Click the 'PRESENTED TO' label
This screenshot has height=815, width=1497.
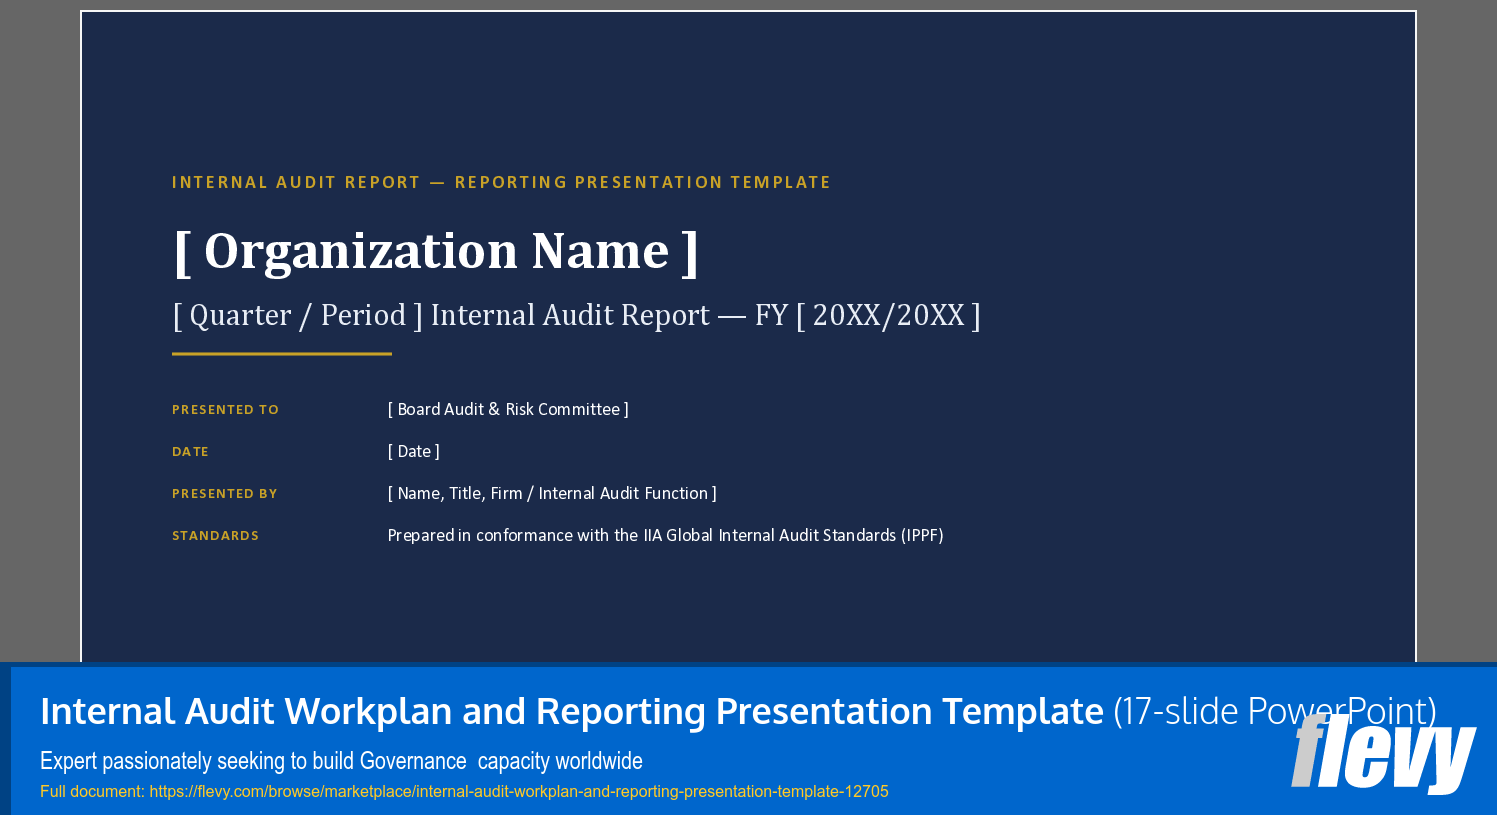coord(225,410)
